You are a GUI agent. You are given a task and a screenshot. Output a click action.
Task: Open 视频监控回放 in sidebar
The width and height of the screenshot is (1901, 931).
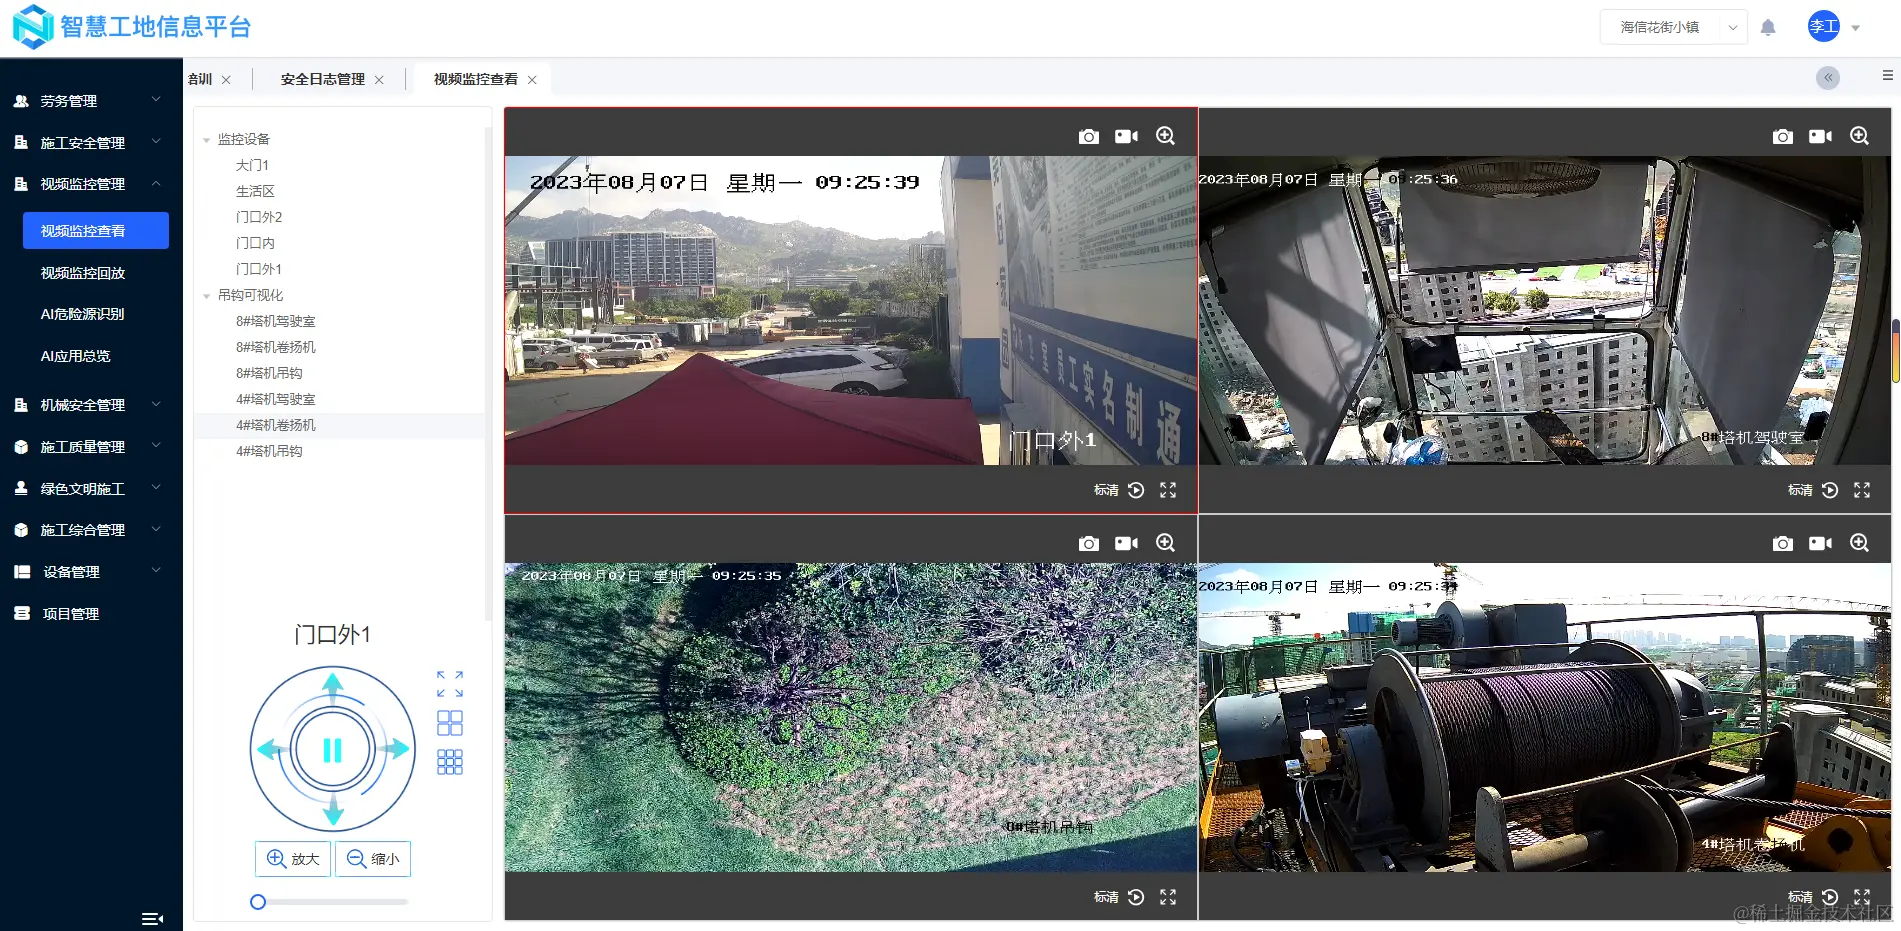pyautogui.click(x=83, y=273)
